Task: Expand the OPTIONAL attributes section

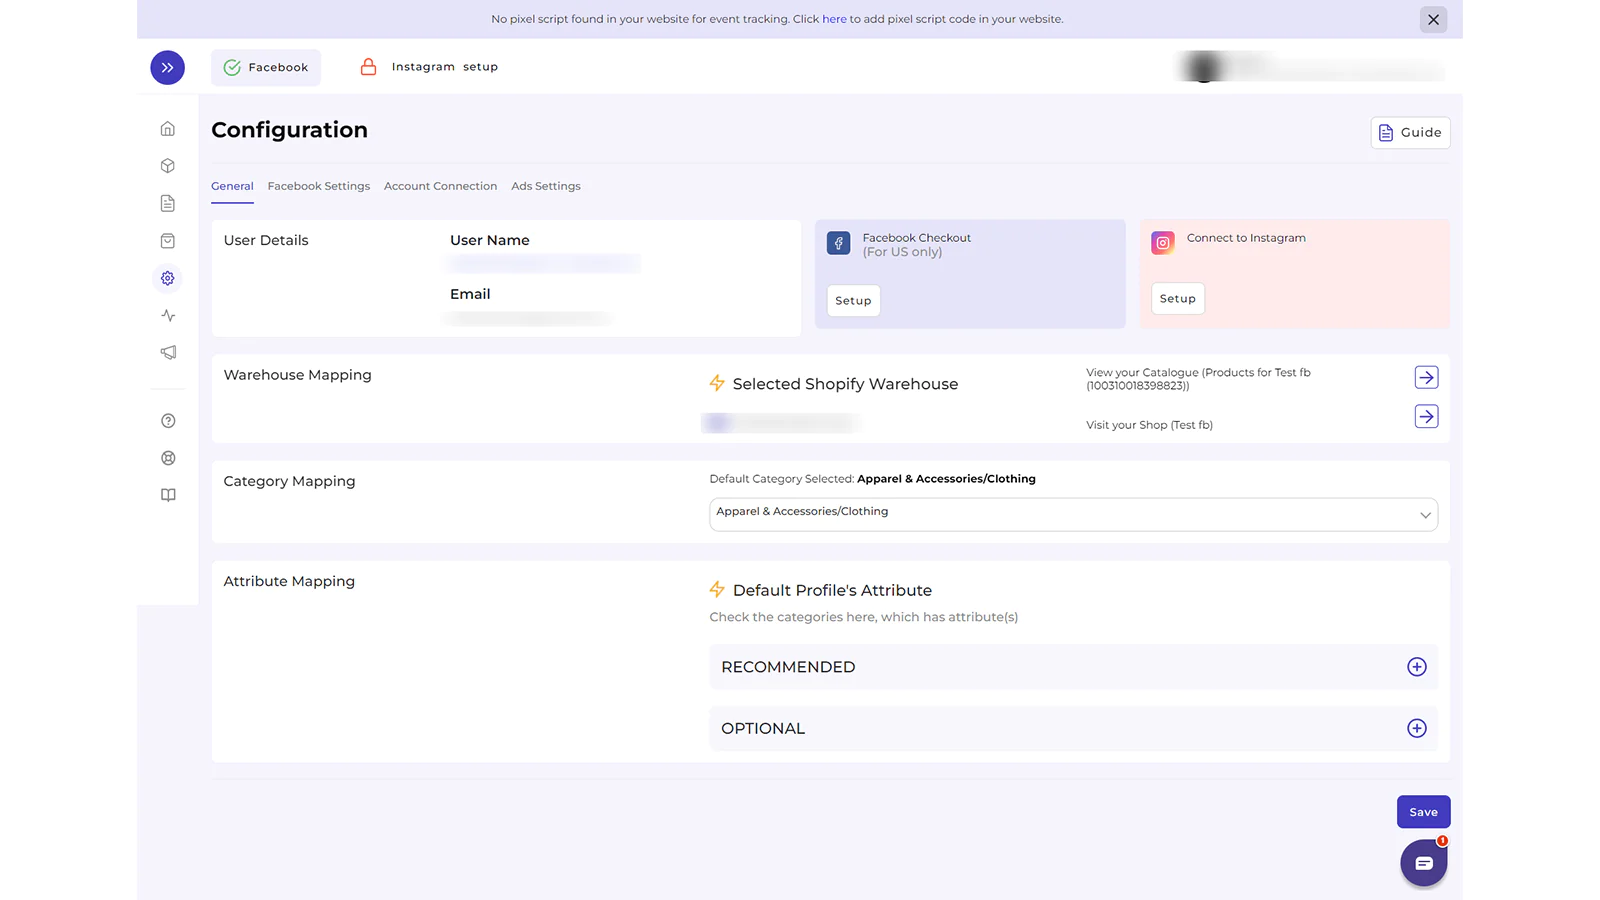Action: pos(1416,729)
